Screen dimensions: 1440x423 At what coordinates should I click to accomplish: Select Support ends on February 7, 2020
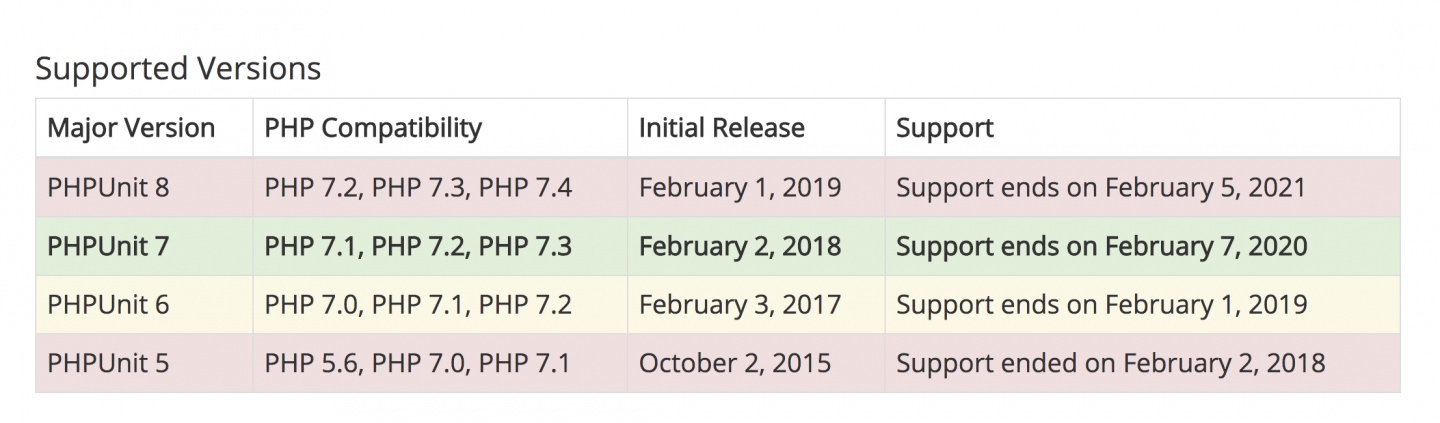pyautogui.click(x=1102, y=246)
